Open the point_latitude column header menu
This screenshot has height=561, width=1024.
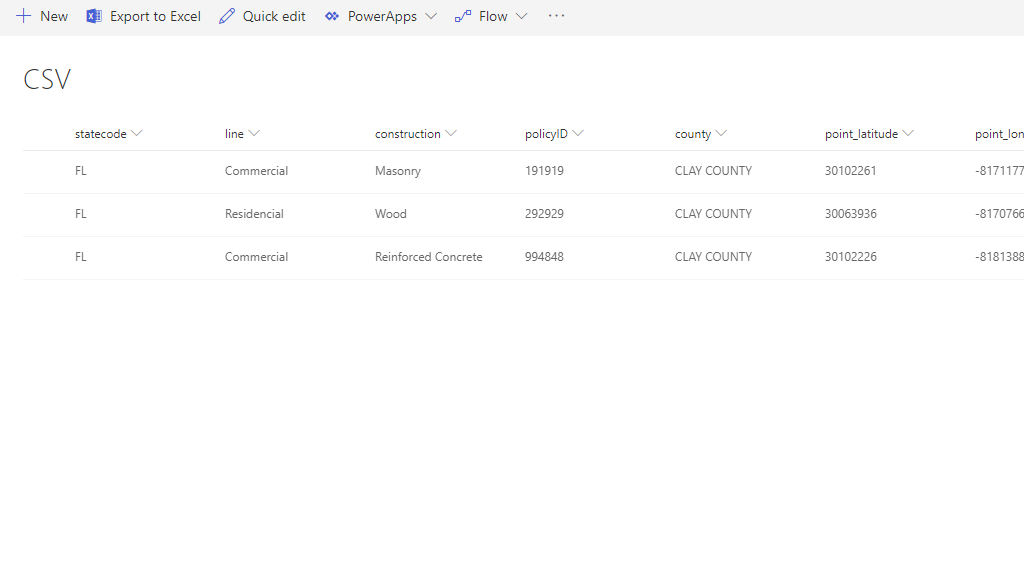coord(908,133)
